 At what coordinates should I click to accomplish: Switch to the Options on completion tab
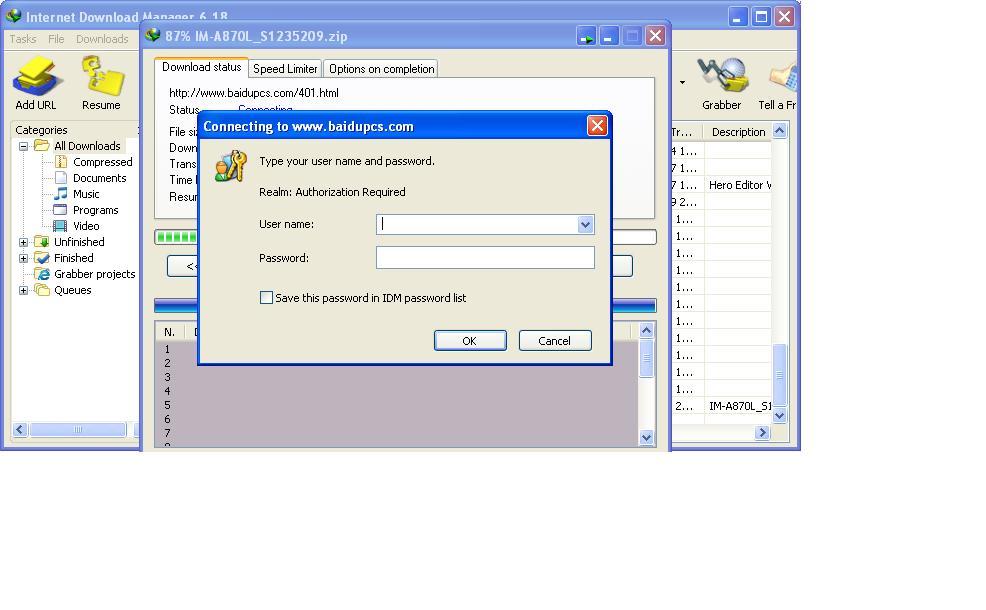tap(382, 69)
